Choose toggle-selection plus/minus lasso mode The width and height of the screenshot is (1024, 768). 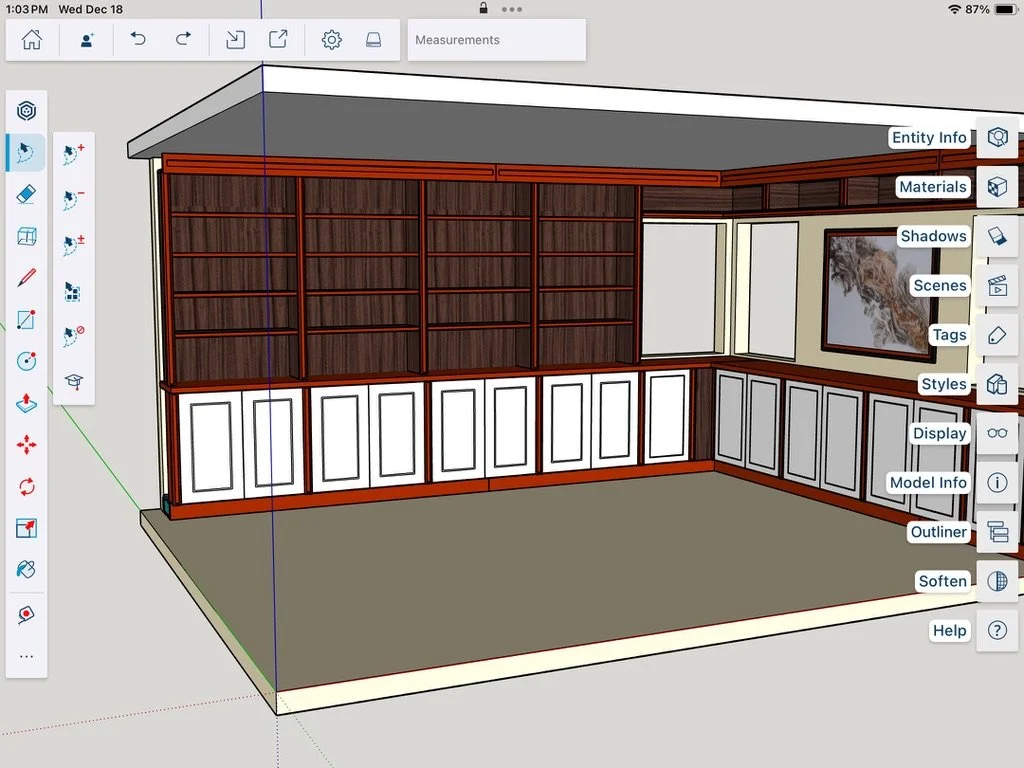coord(74,245)
